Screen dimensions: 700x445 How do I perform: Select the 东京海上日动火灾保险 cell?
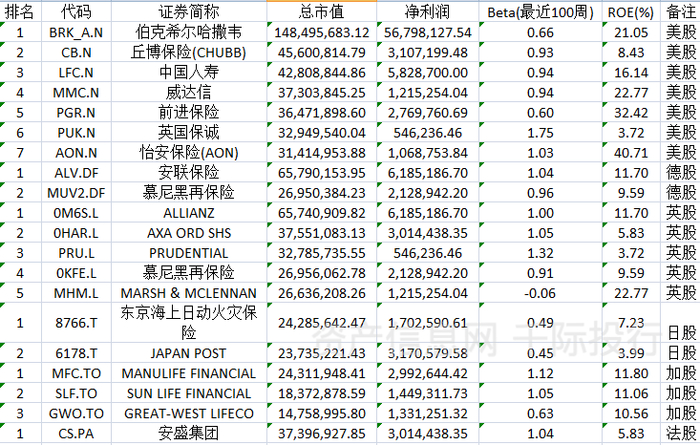[189, 323]
